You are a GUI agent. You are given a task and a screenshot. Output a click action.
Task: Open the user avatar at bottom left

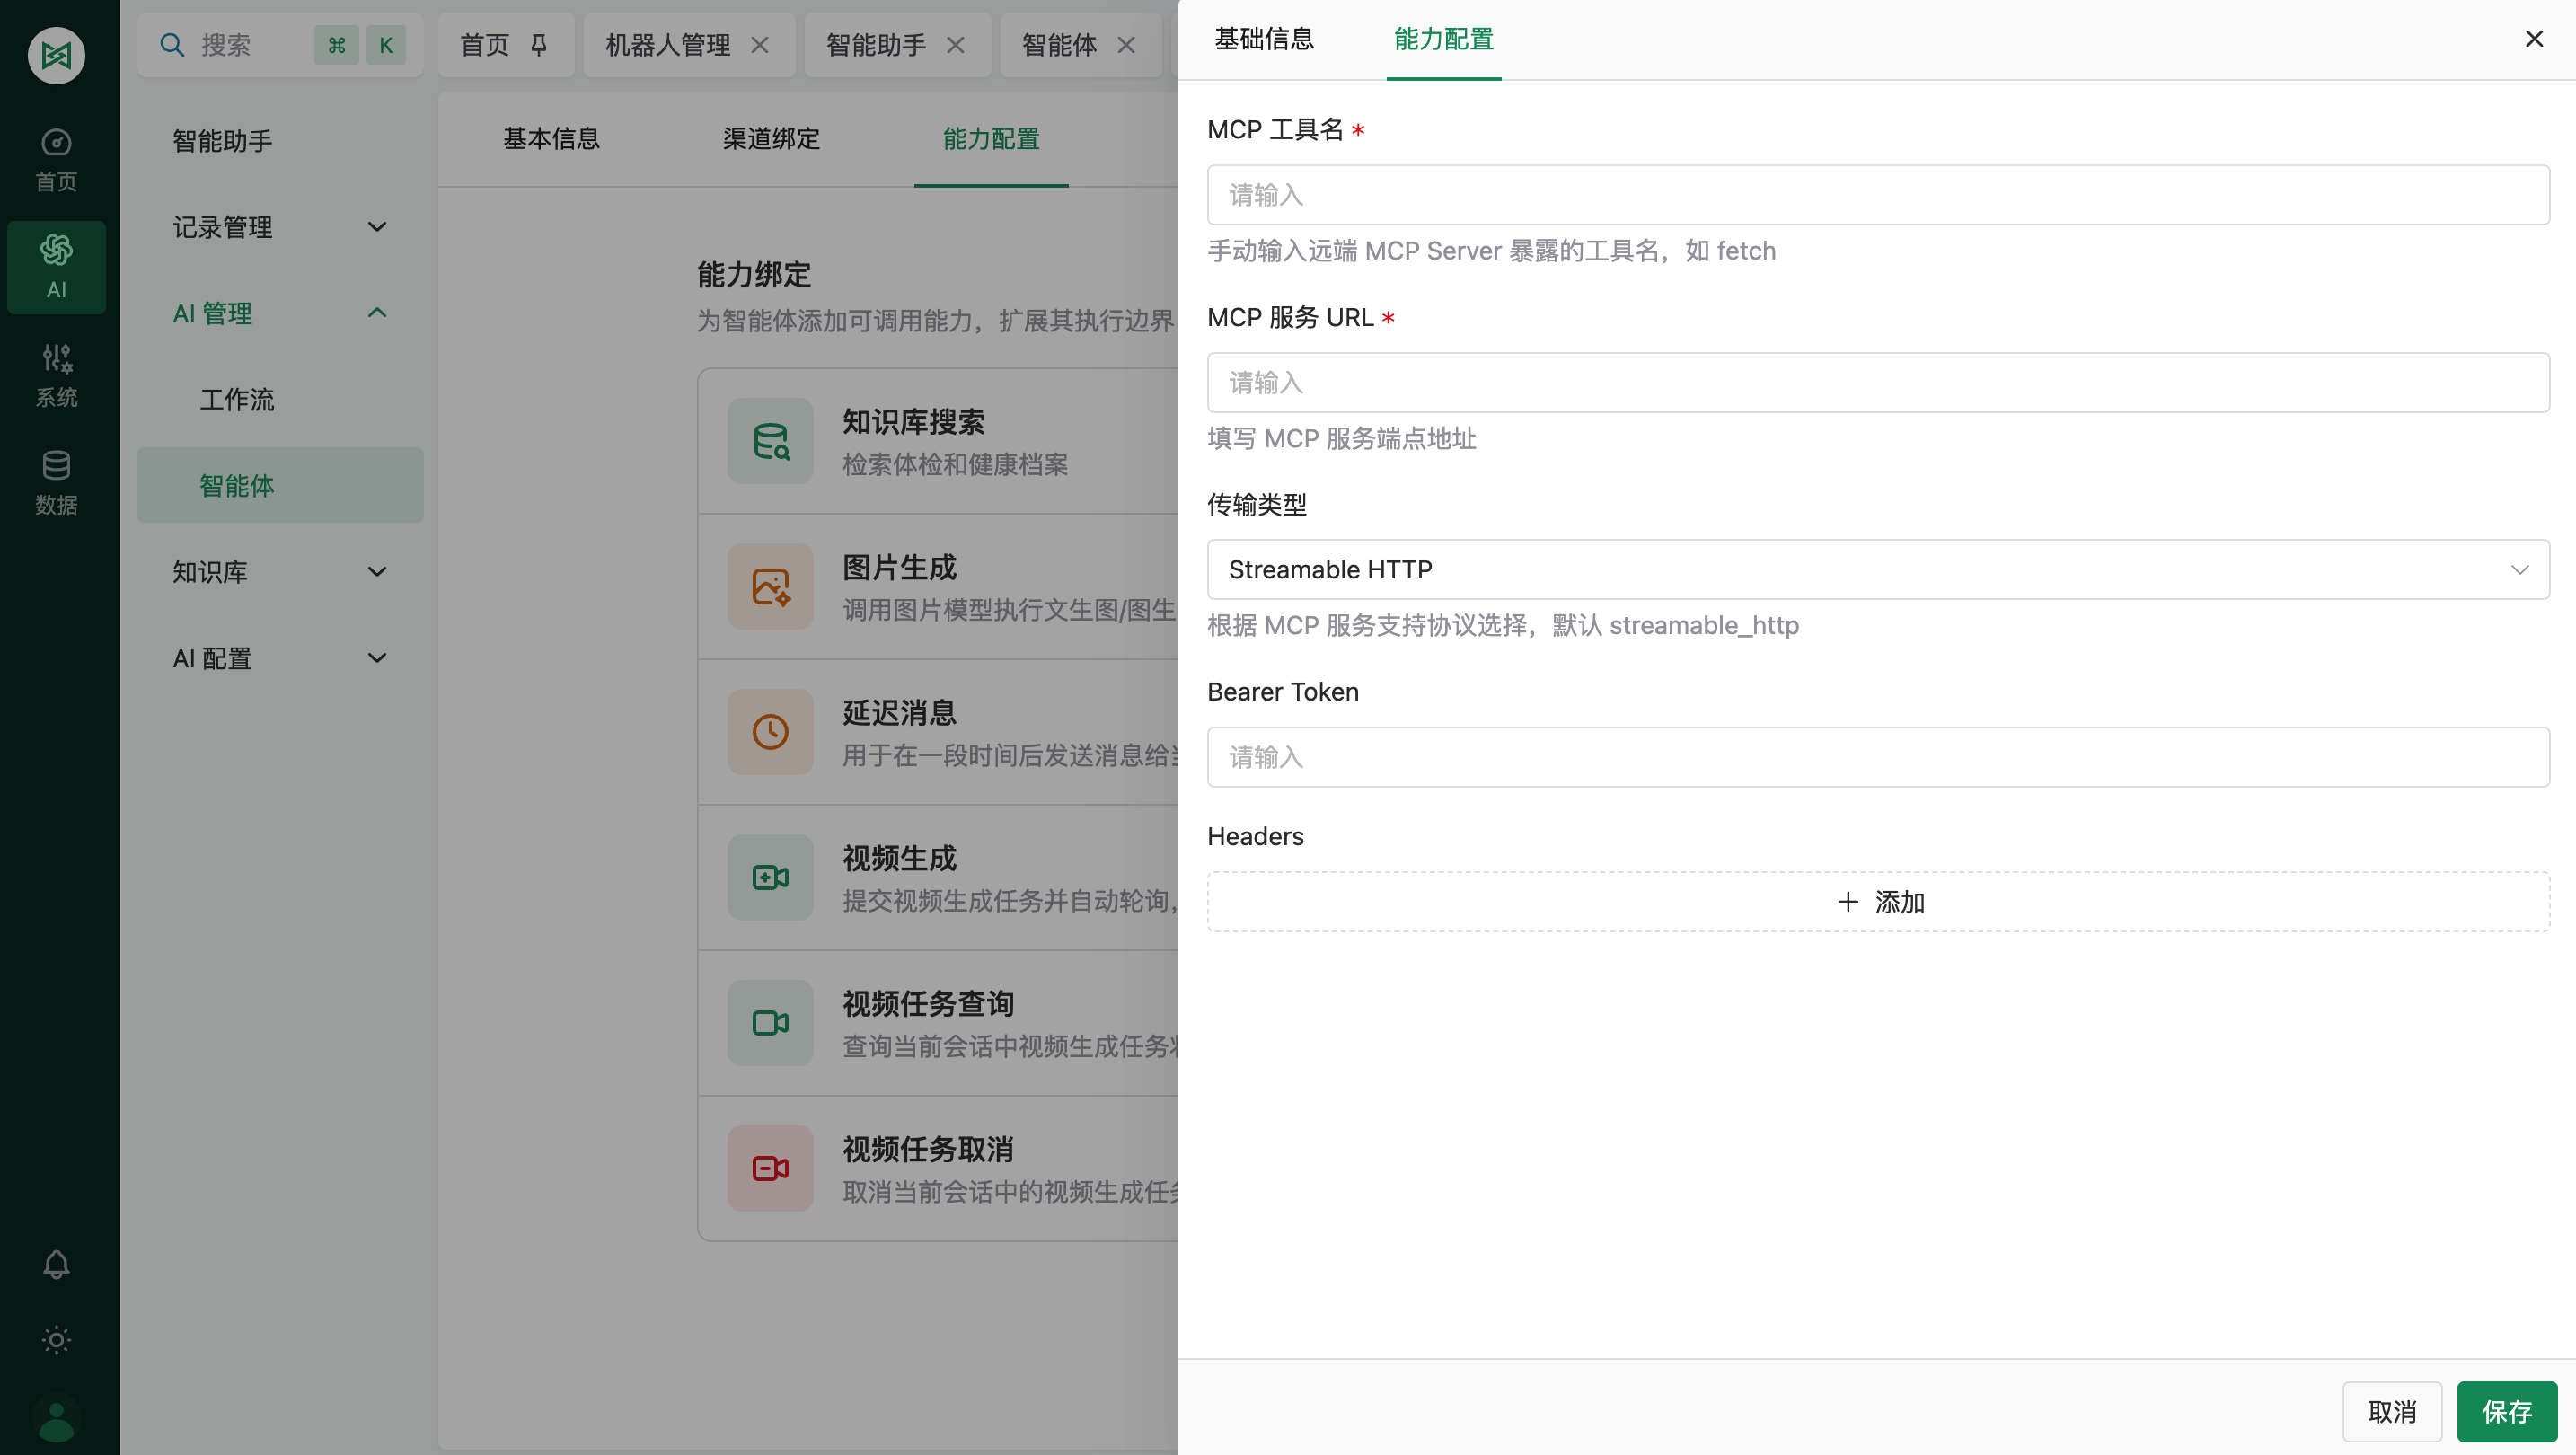click(56, 1418)
